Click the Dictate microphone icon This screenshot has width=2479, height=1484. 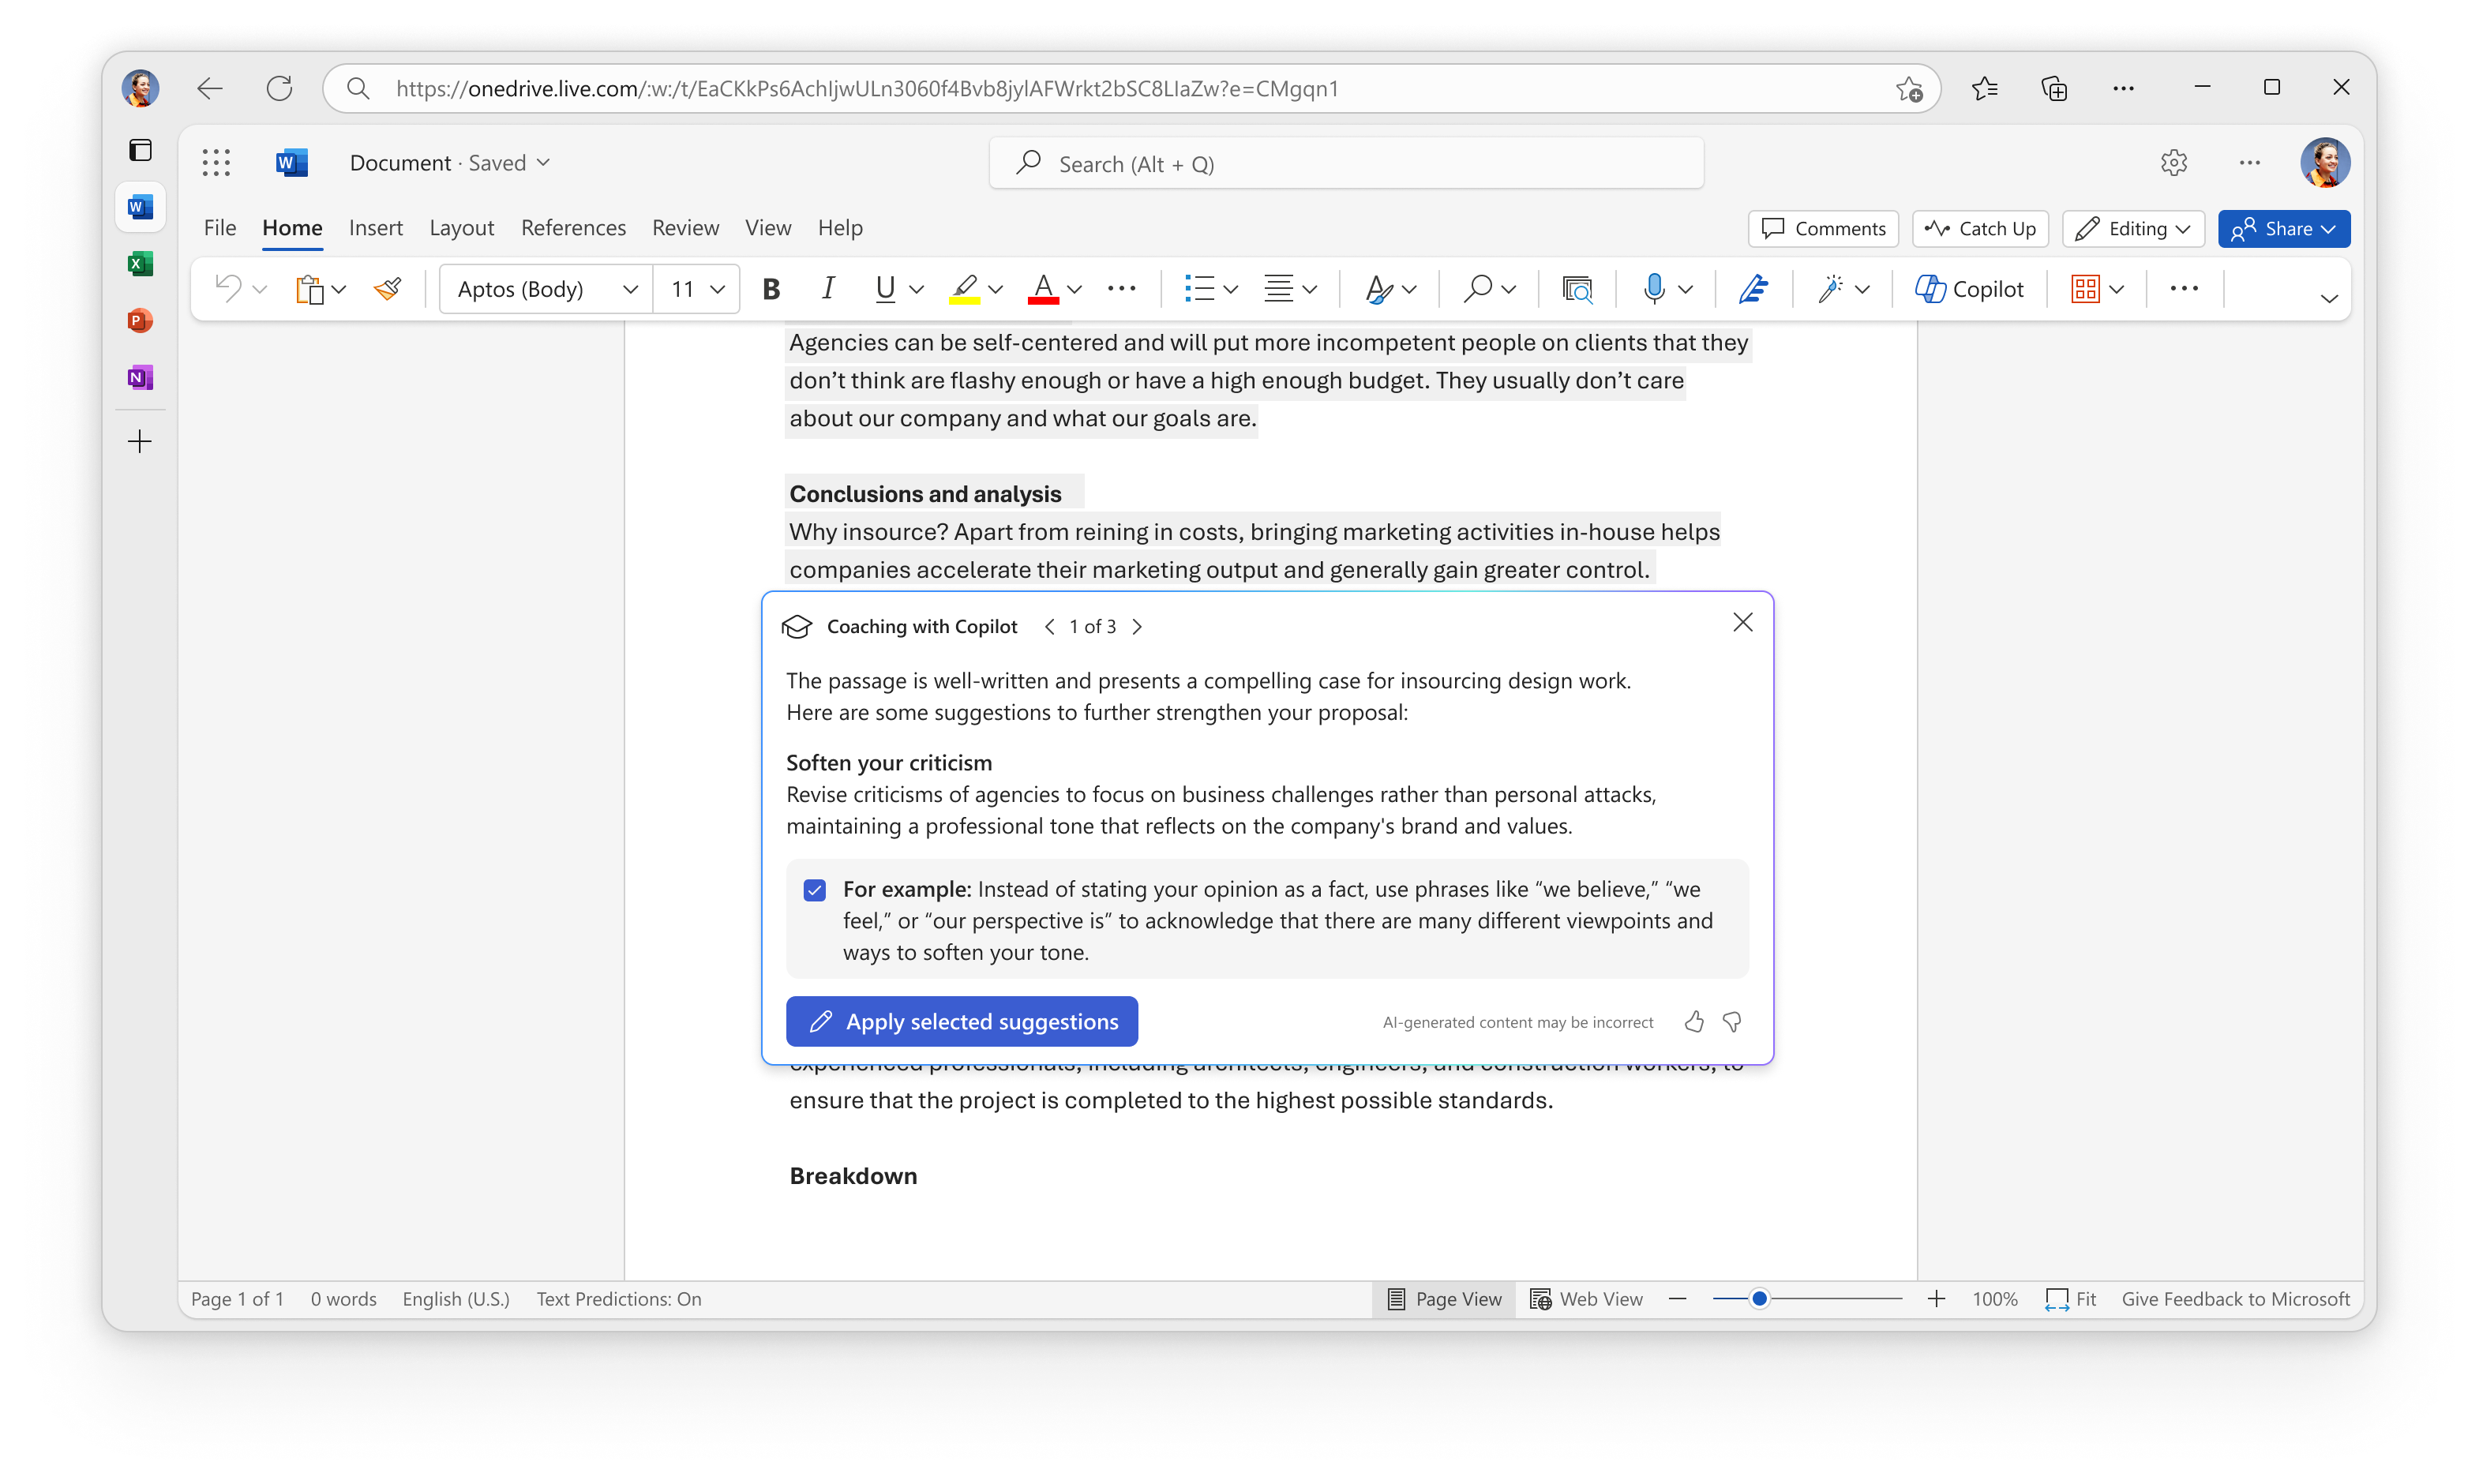1654,289
